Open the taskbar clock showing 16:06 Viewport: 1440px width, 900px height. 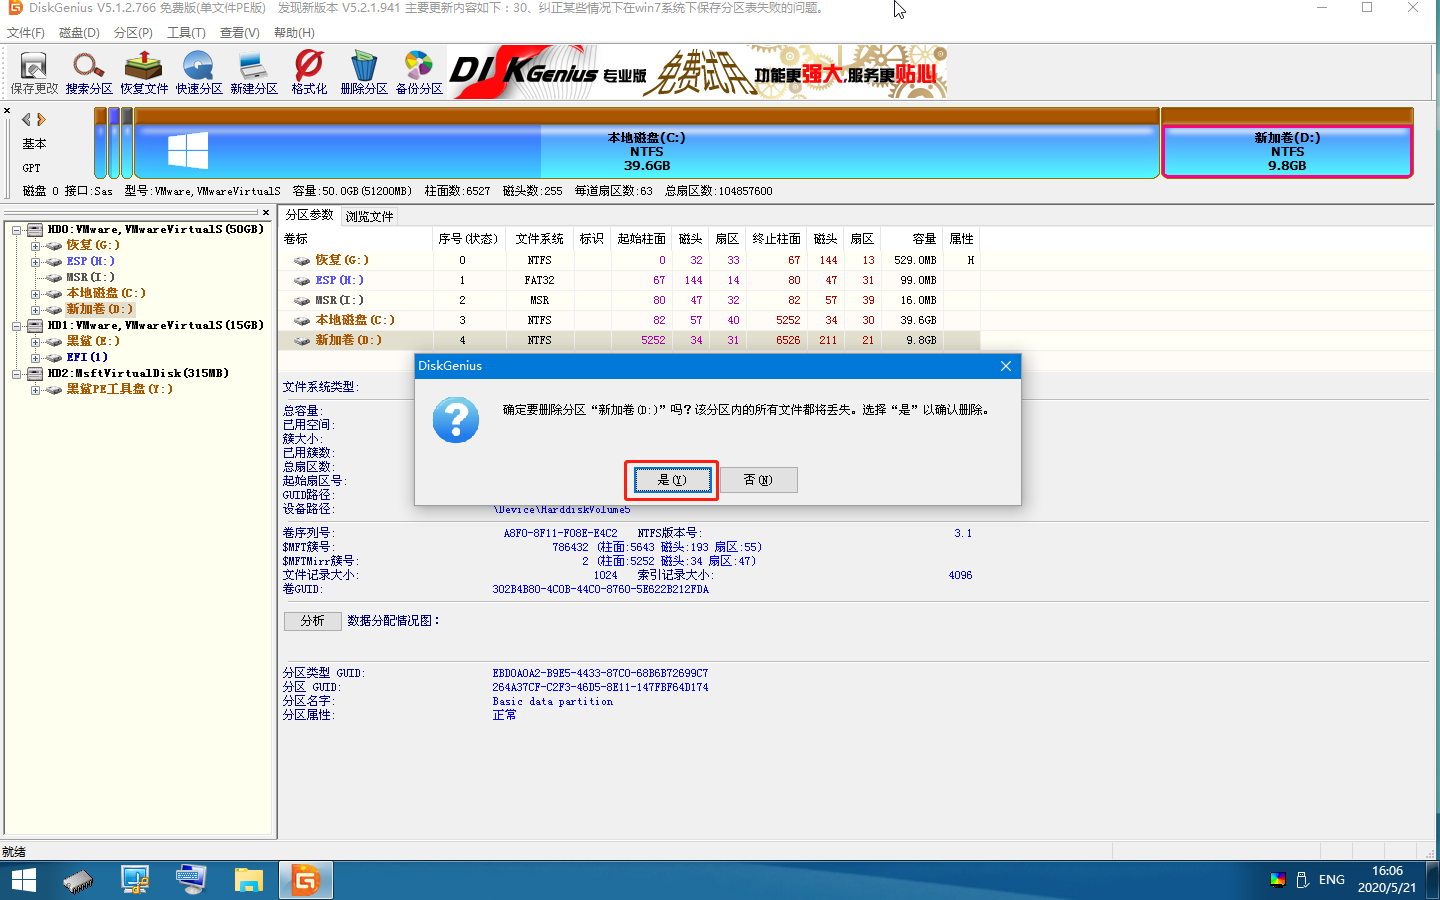[x=1387, y=880]
